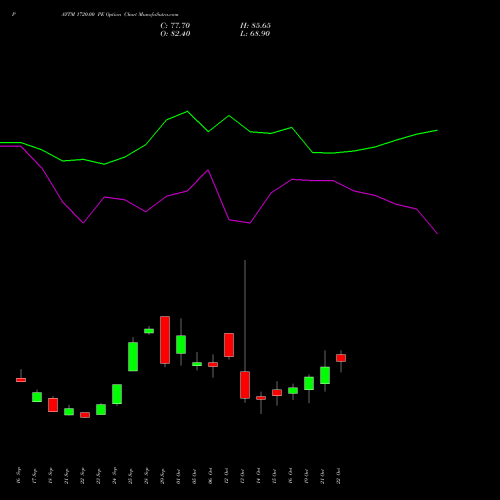Select the 16 Sep date label

pos(18,476)
